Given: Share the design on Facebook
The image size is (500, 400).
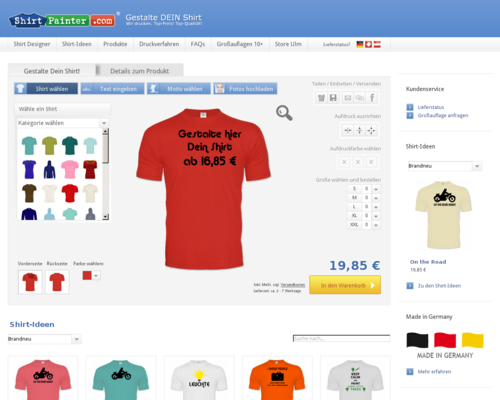Looking at the screenshot, I should coord(372,98).
